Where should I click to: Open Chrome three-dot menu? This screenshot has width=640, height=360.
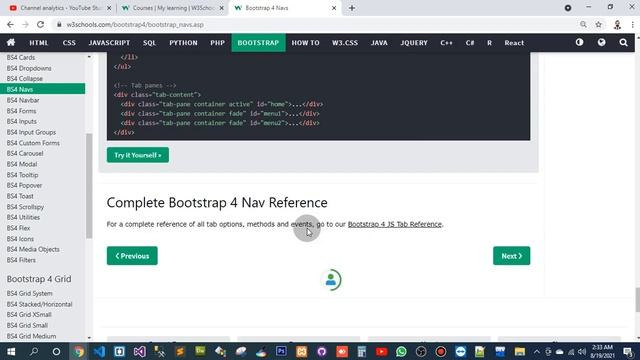632,24
